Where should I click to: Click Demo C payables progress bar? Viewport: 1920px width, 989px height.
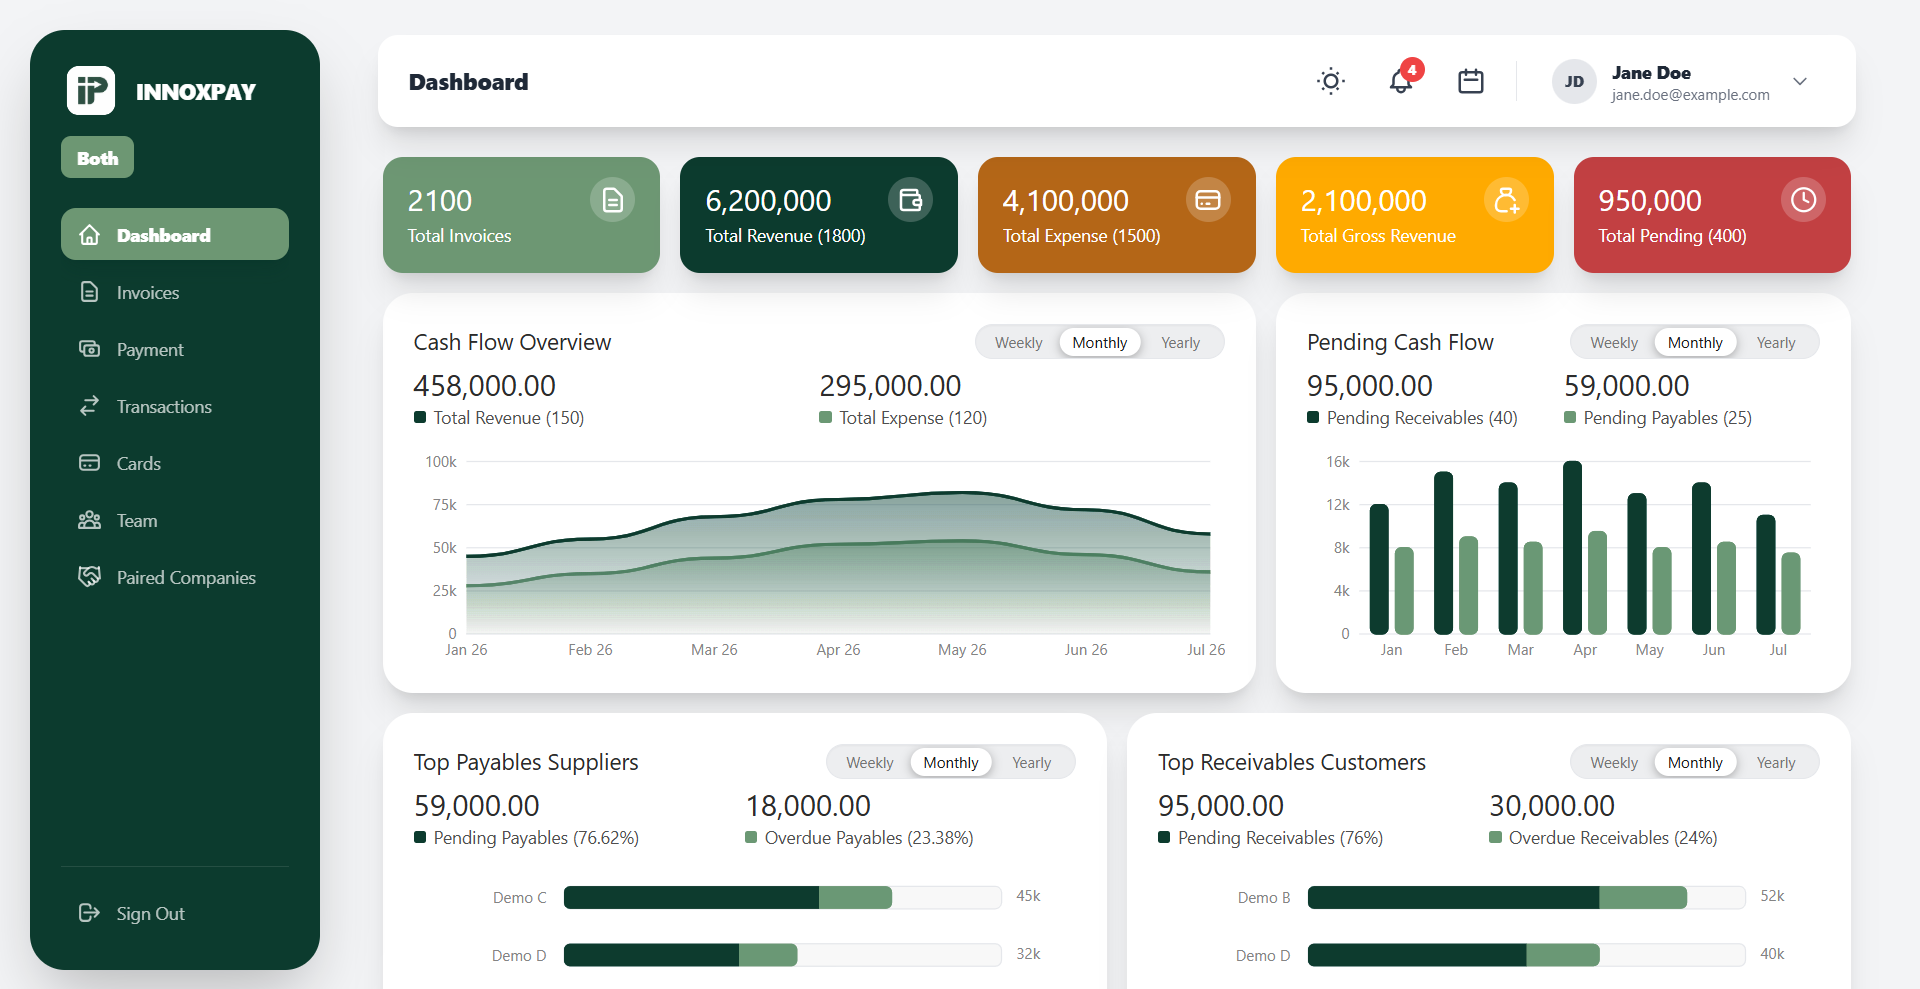point(782,897)
